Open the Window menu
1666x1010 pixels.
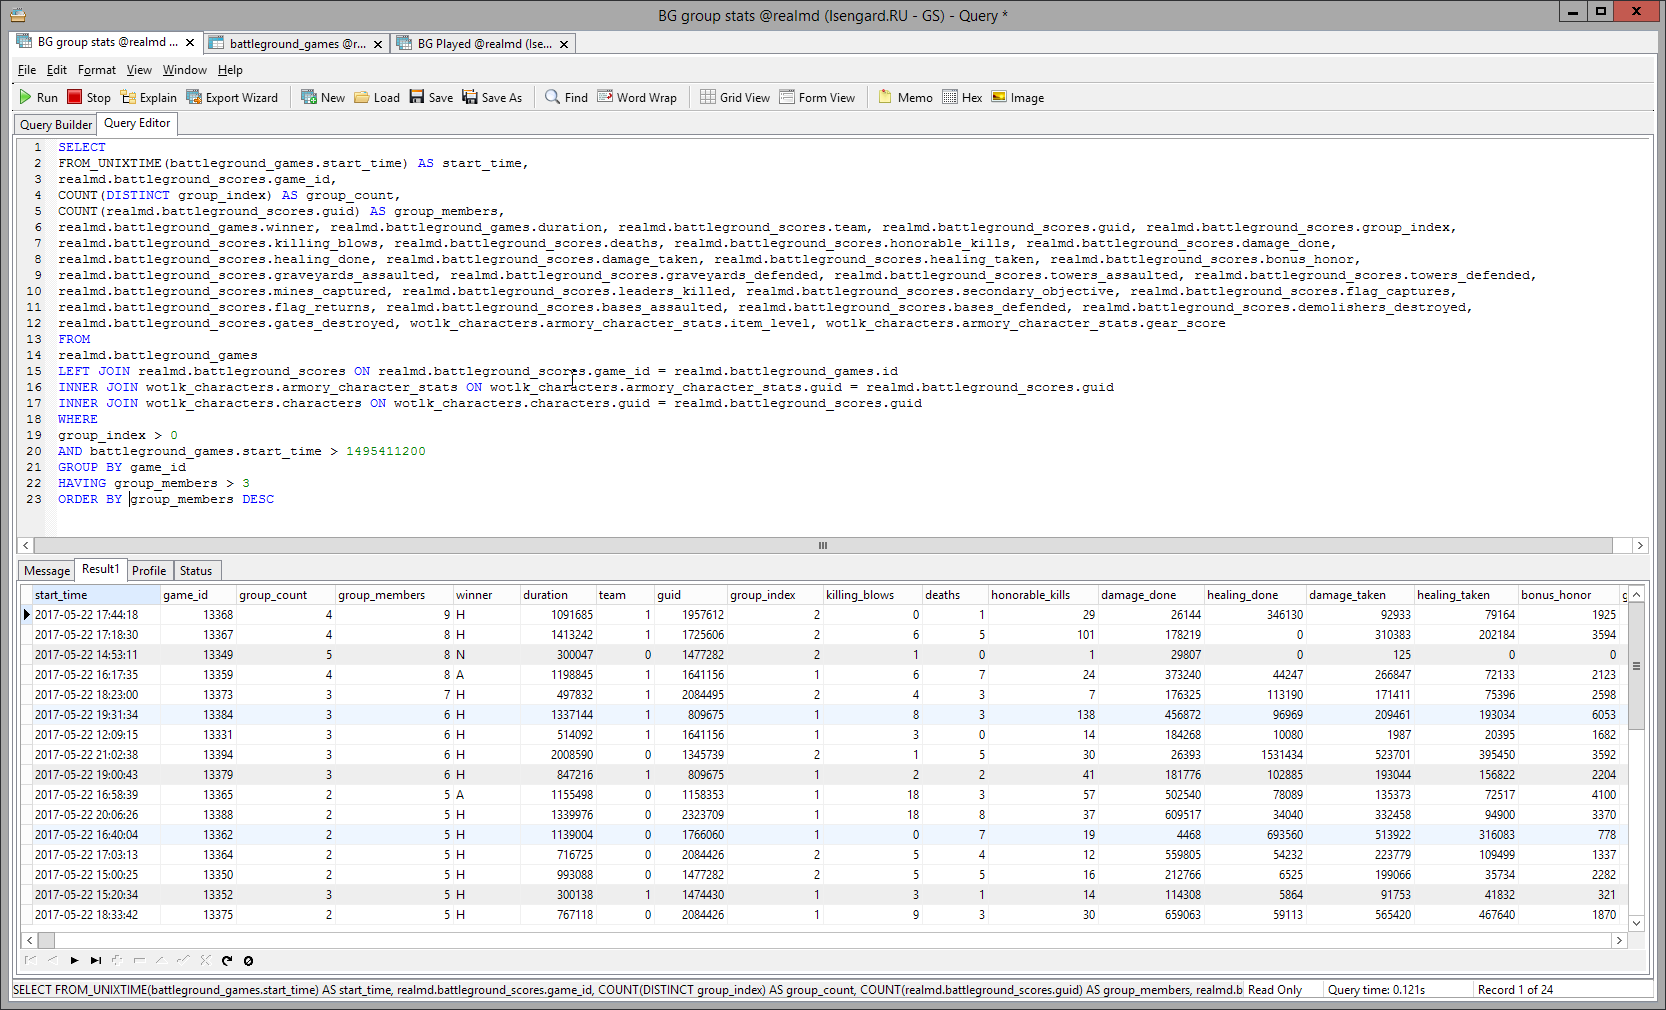[185, 70]
